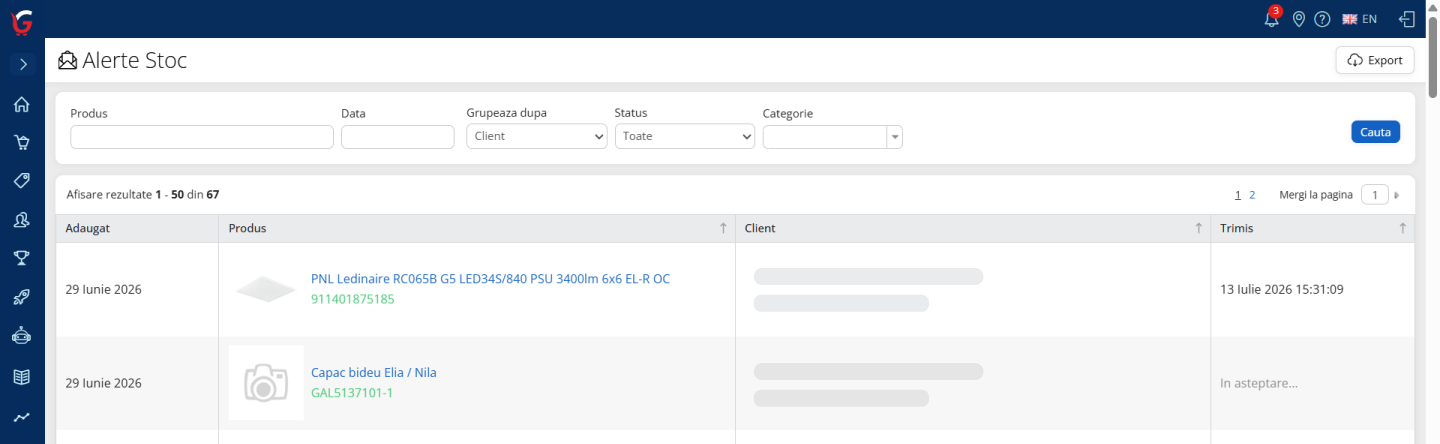This screenshot has width=1440, height=444.
Task: Go to Home icon in sidebar
Action: pyautogui.click(x=22, y=105)
